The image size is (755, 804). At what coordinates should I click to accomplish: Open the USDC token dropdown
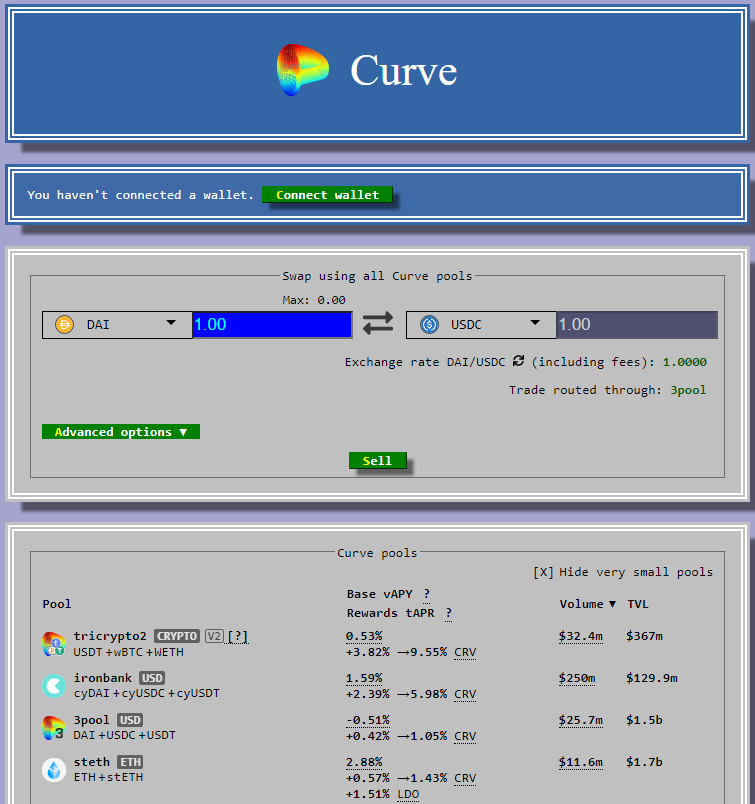[x=481, y=325]
